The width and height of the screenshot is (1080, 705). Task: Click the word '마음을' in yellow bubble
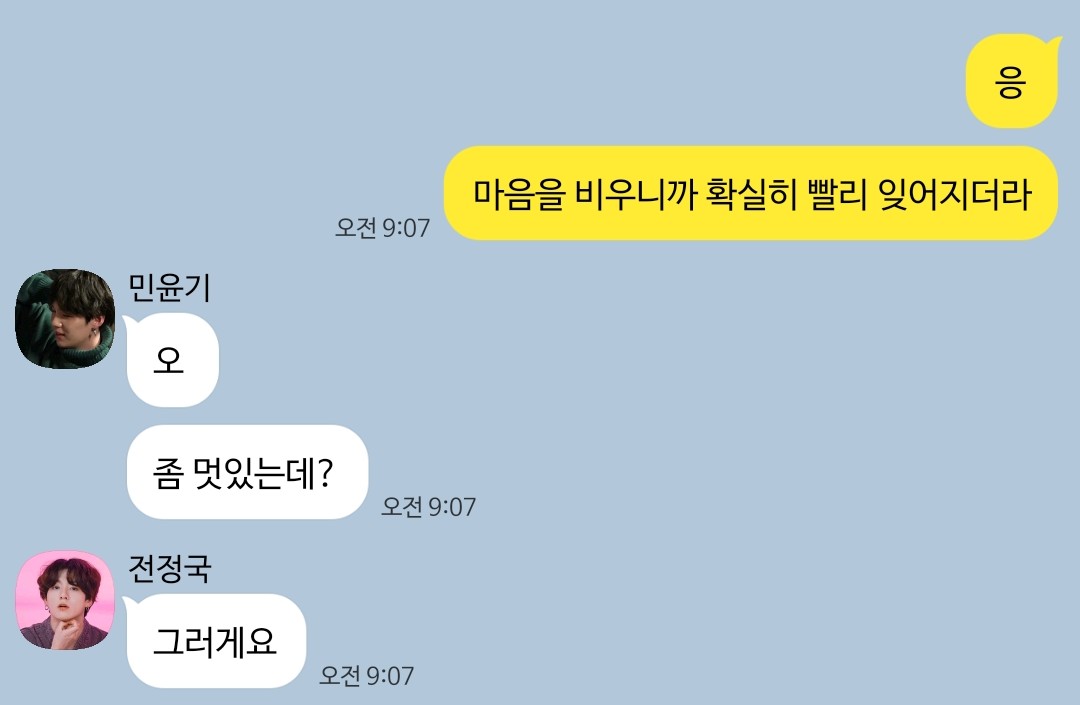pyautogui.click(x=519, y=194)
